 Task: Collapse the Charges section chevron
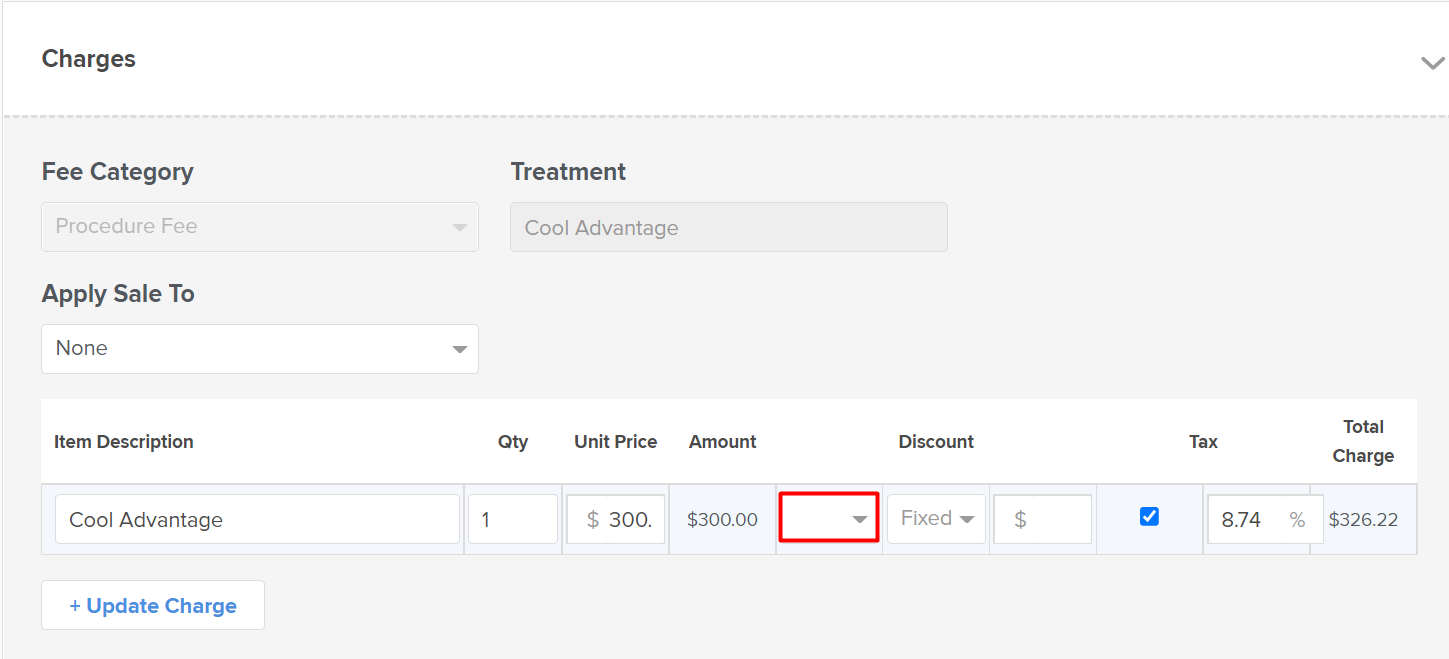1432,62
